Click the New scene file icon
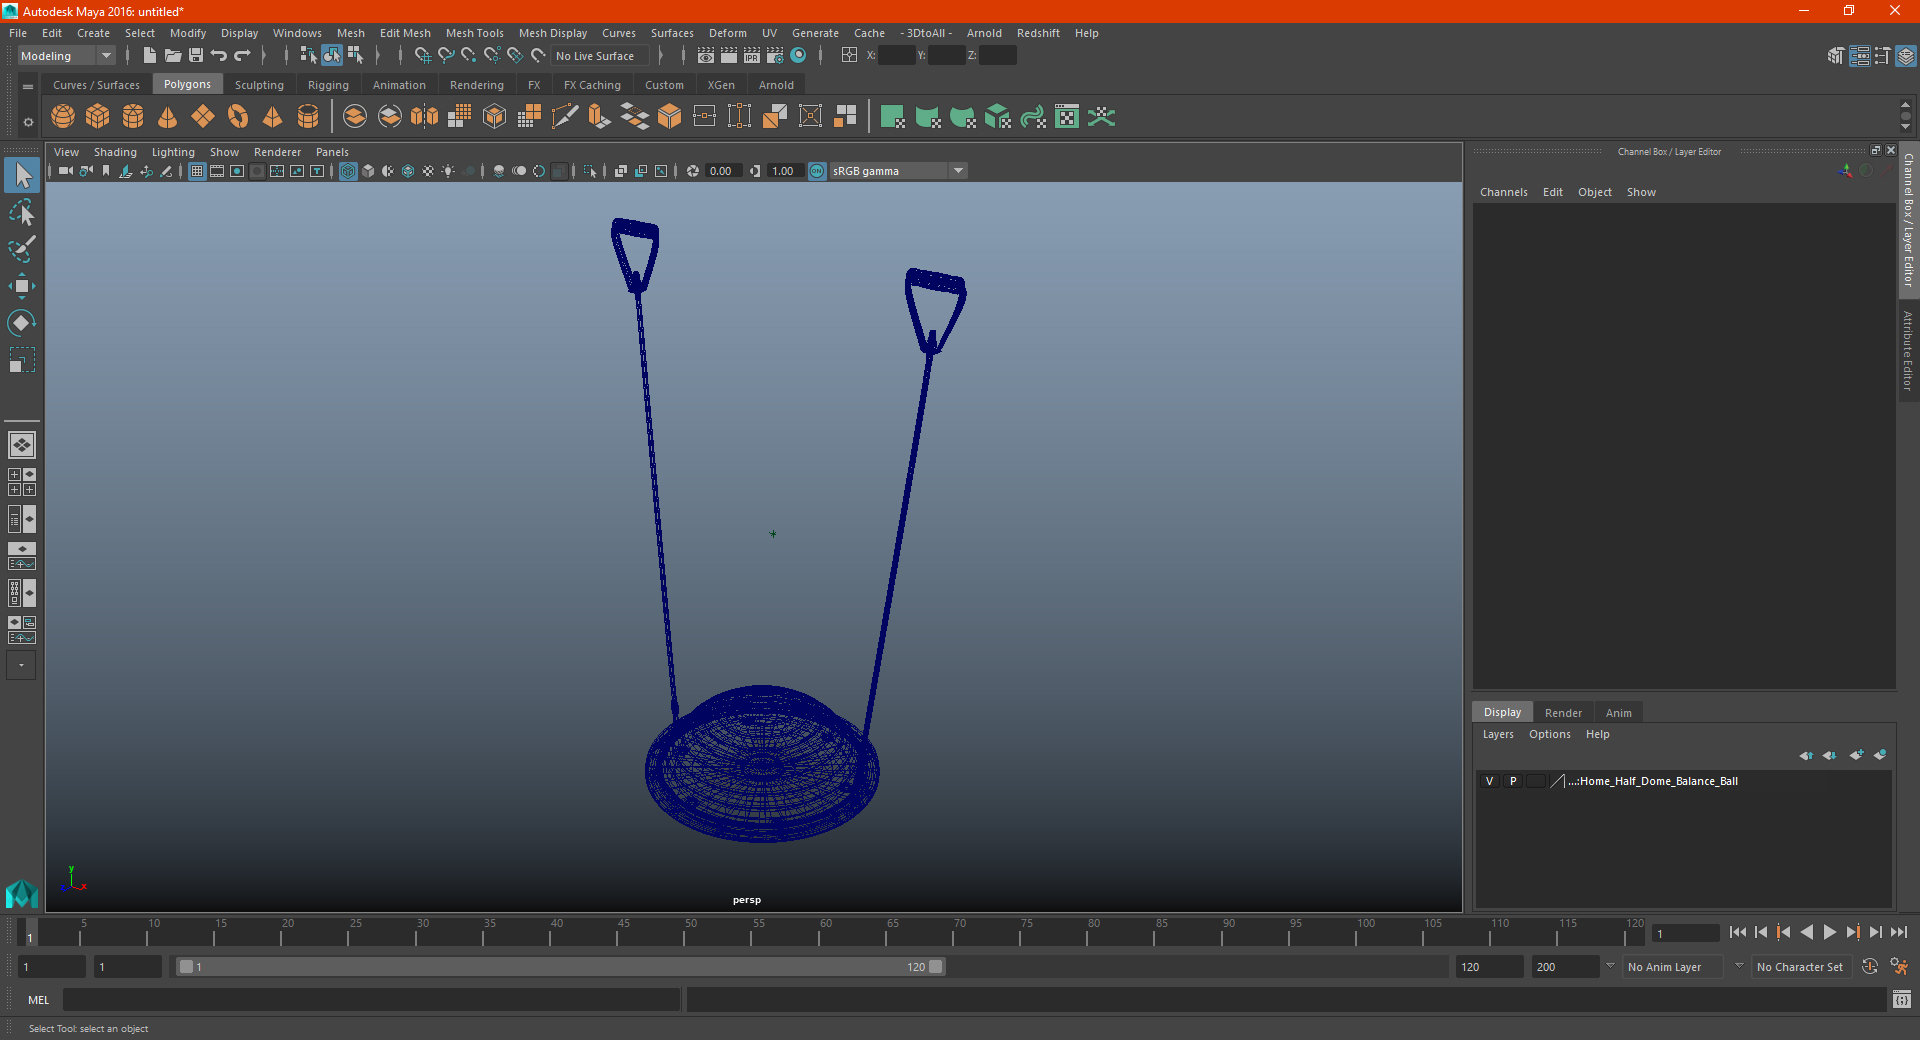This screenshot has height=1040, width=1920. coord(149,56)
